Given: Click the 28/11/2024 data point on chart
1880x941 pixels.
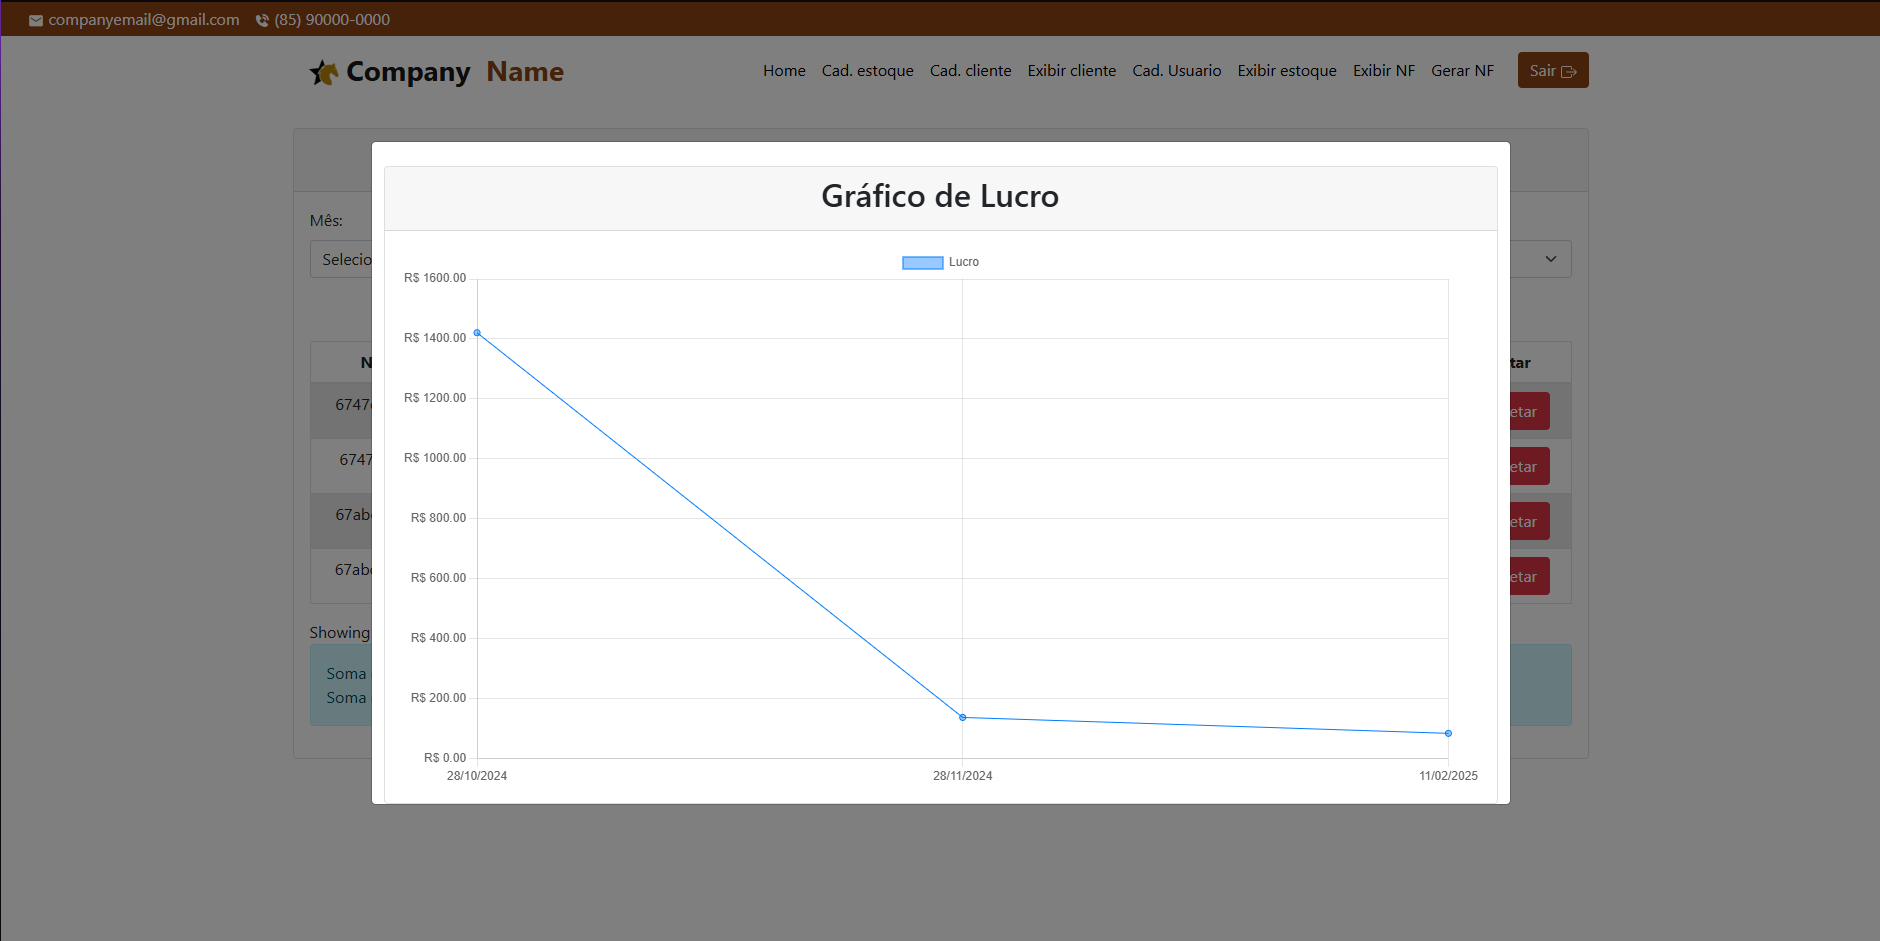Looking at the screenshot, I should 963,717.
